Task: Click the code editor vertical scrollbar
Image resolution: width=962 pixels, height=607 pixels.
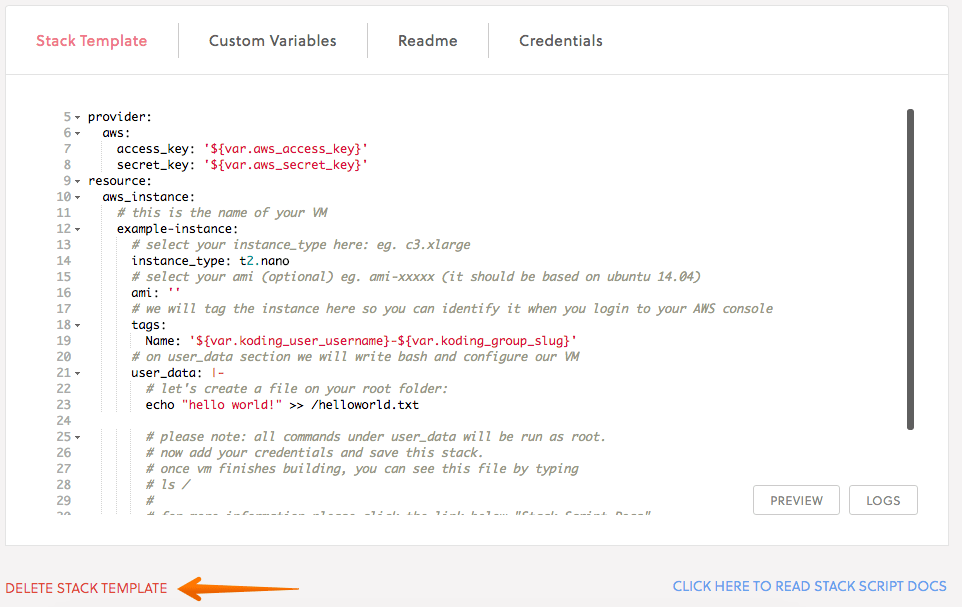Action: pyautogui.click(x=910, y=269)
